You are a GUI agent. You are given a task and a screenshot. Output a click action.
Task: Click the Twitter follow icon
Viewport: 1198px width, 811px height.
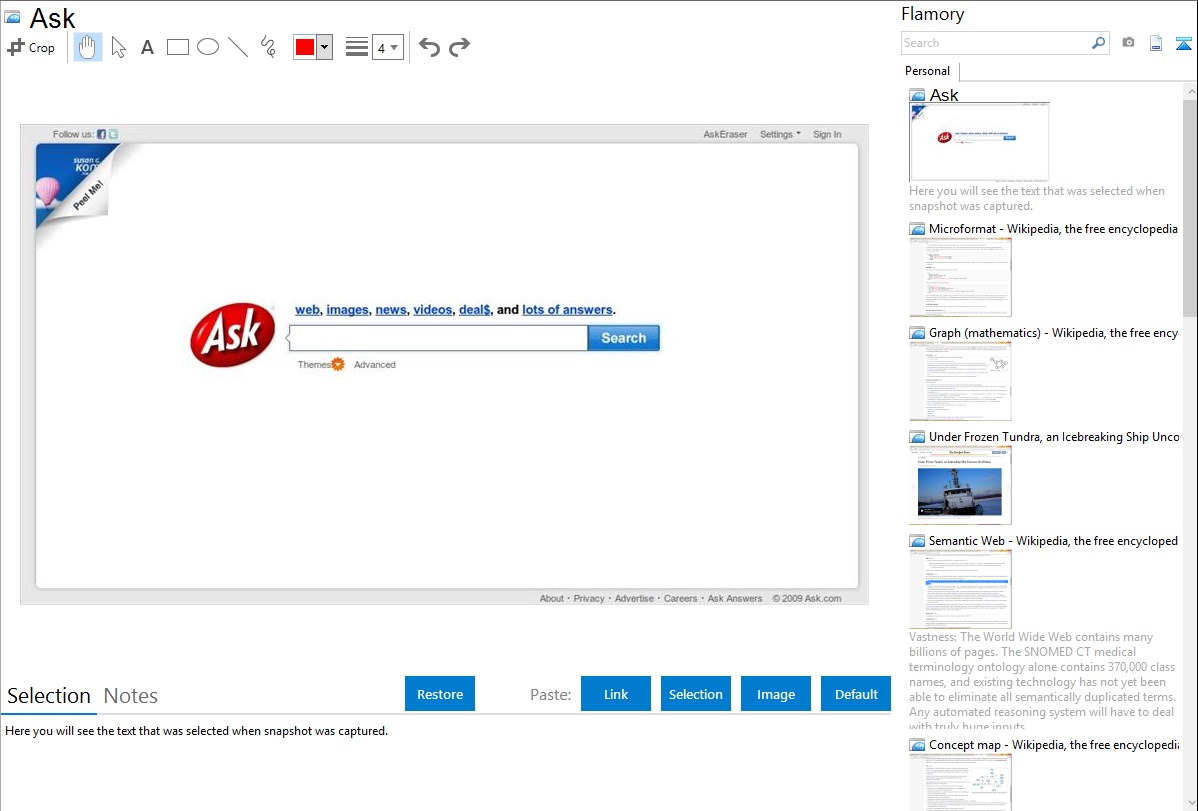coord(113,135)
